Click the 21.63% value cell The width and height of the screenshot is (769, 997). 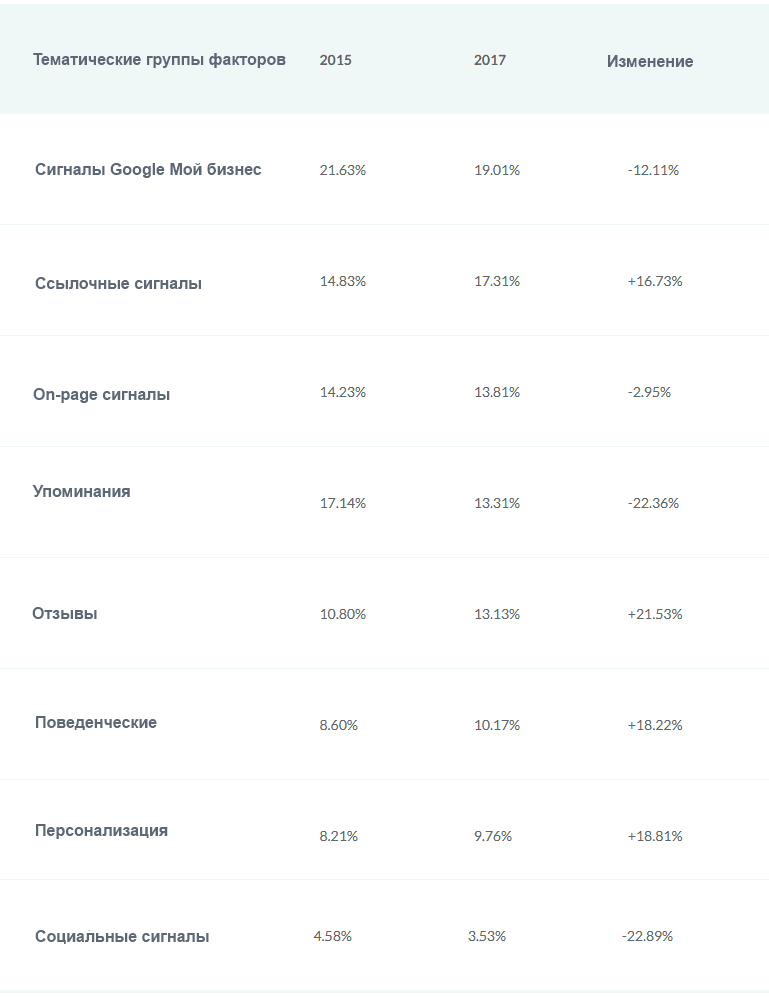(x=343, y=170)
